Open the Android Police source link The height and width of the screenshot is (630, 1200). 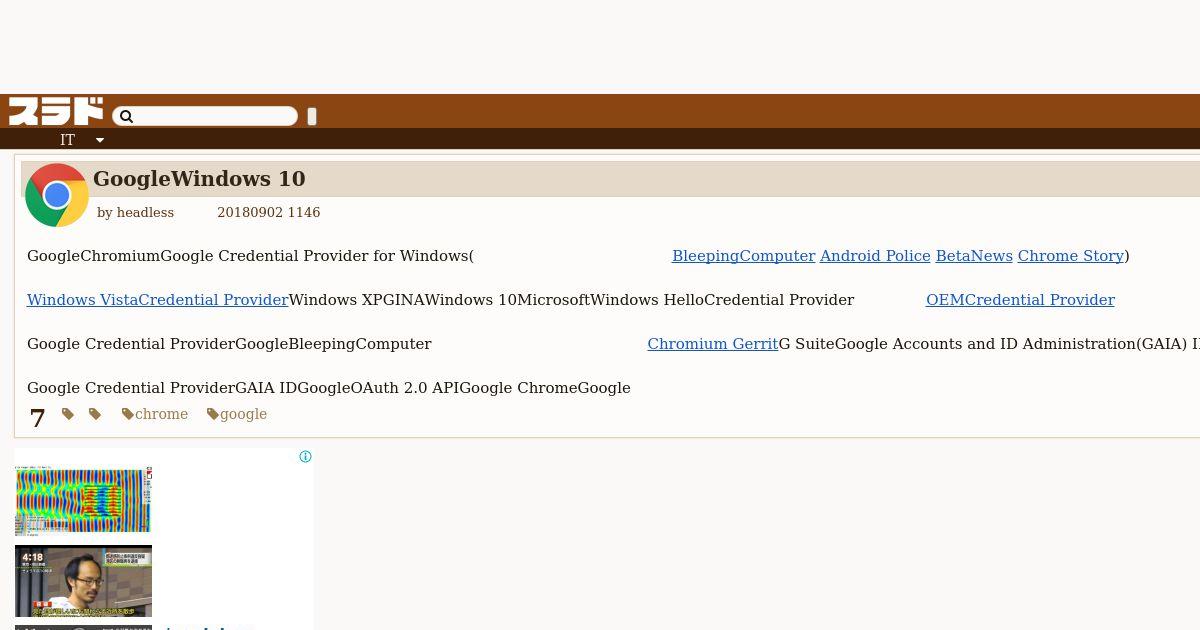tap(875, 256)
